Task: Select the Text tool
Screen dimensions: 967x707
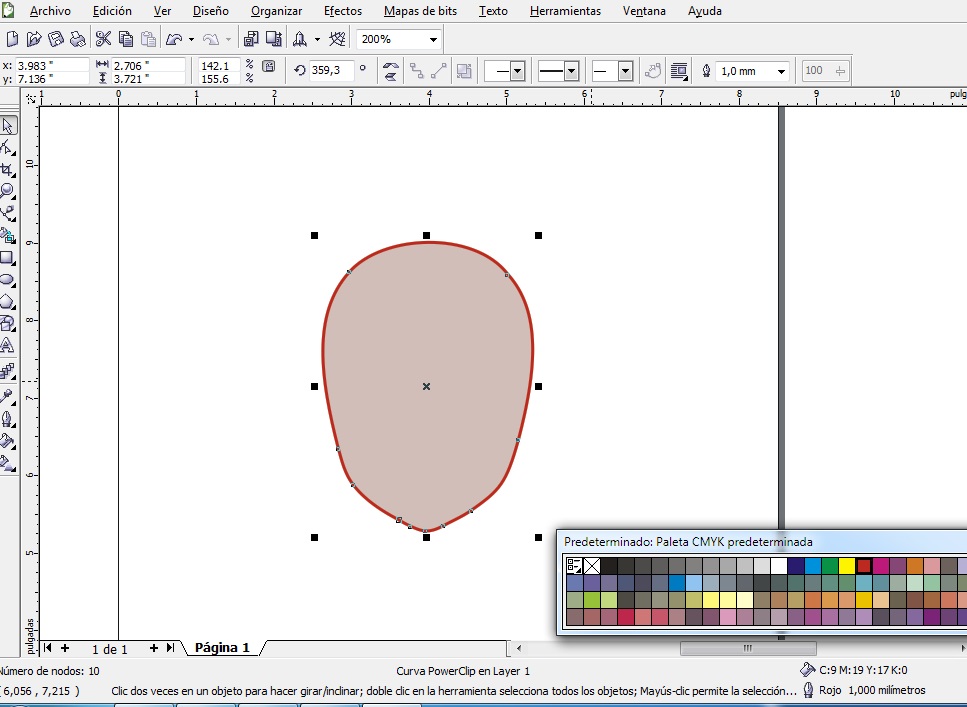Action: coord(7,346)
